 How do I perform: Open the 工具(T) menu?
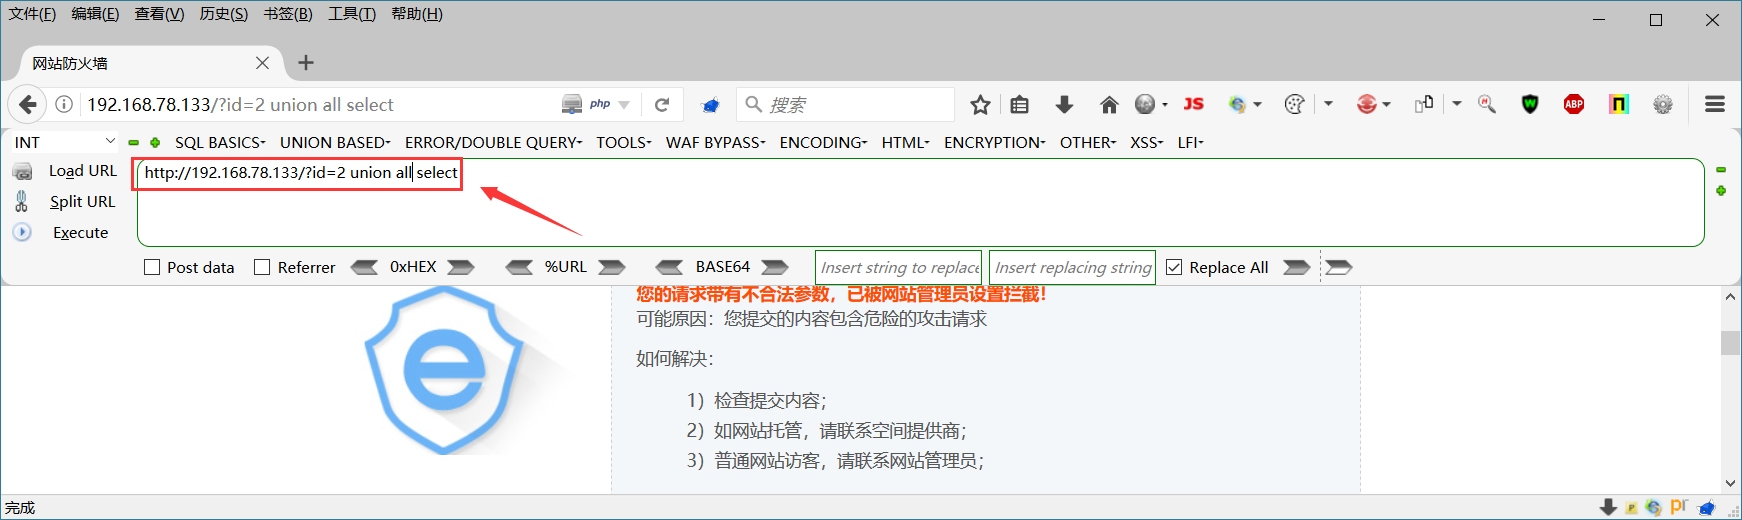coord(352,14)
